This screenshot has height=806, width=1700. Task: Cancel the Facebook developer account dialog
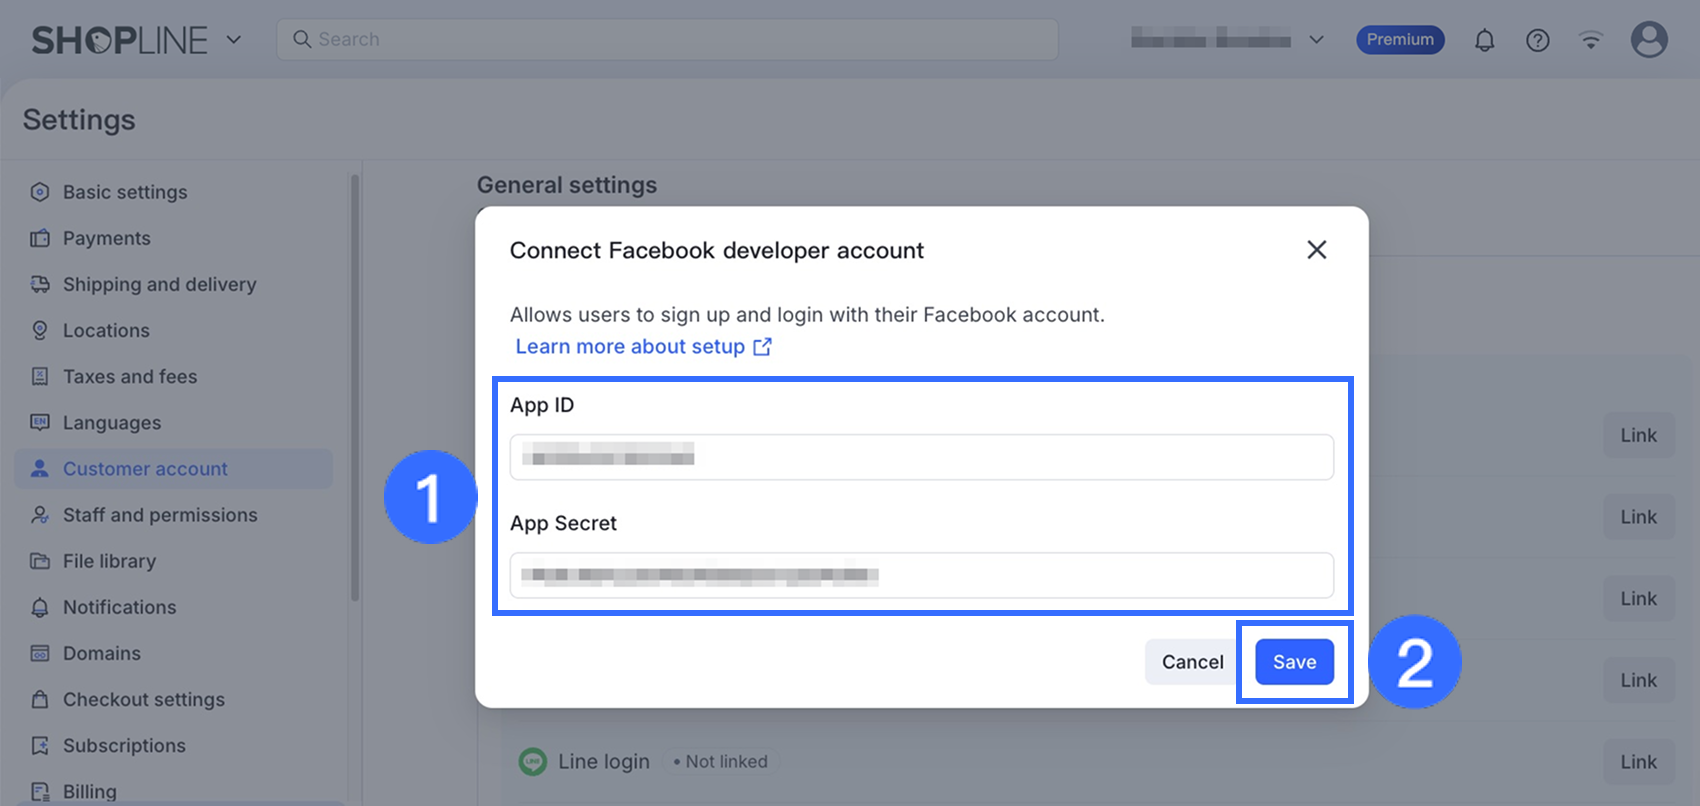coord(1192,662)
